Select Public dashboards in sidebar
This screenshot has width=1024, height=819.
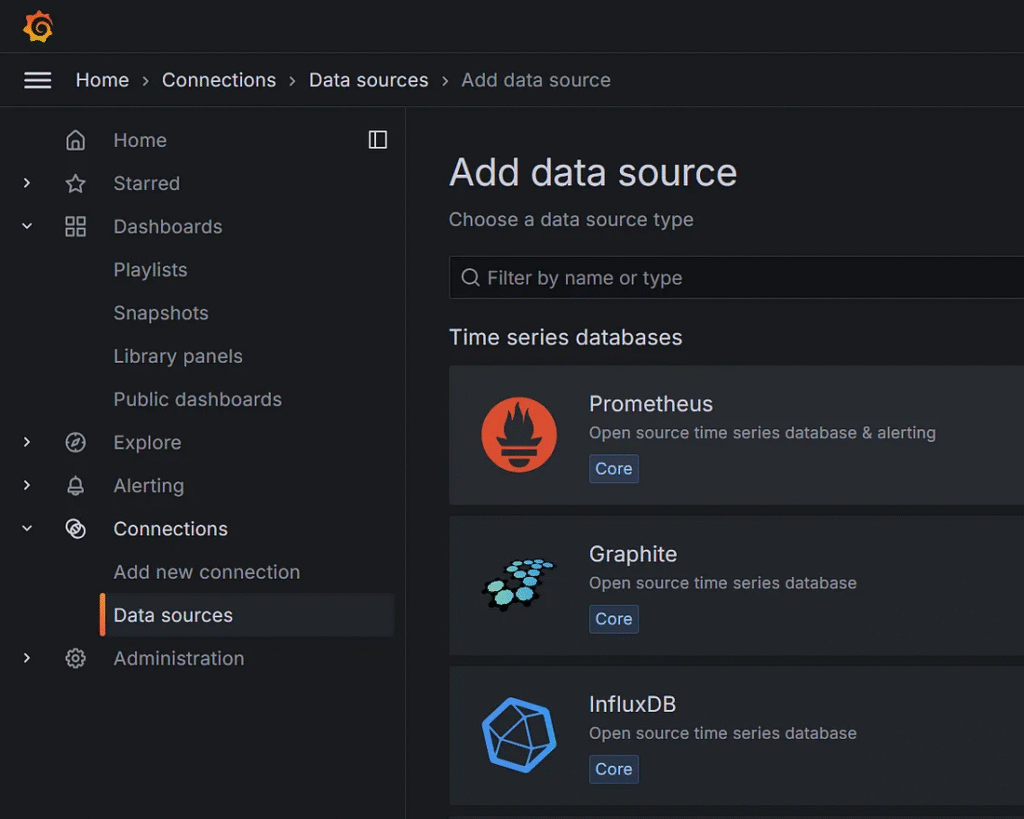coord(197,399)
